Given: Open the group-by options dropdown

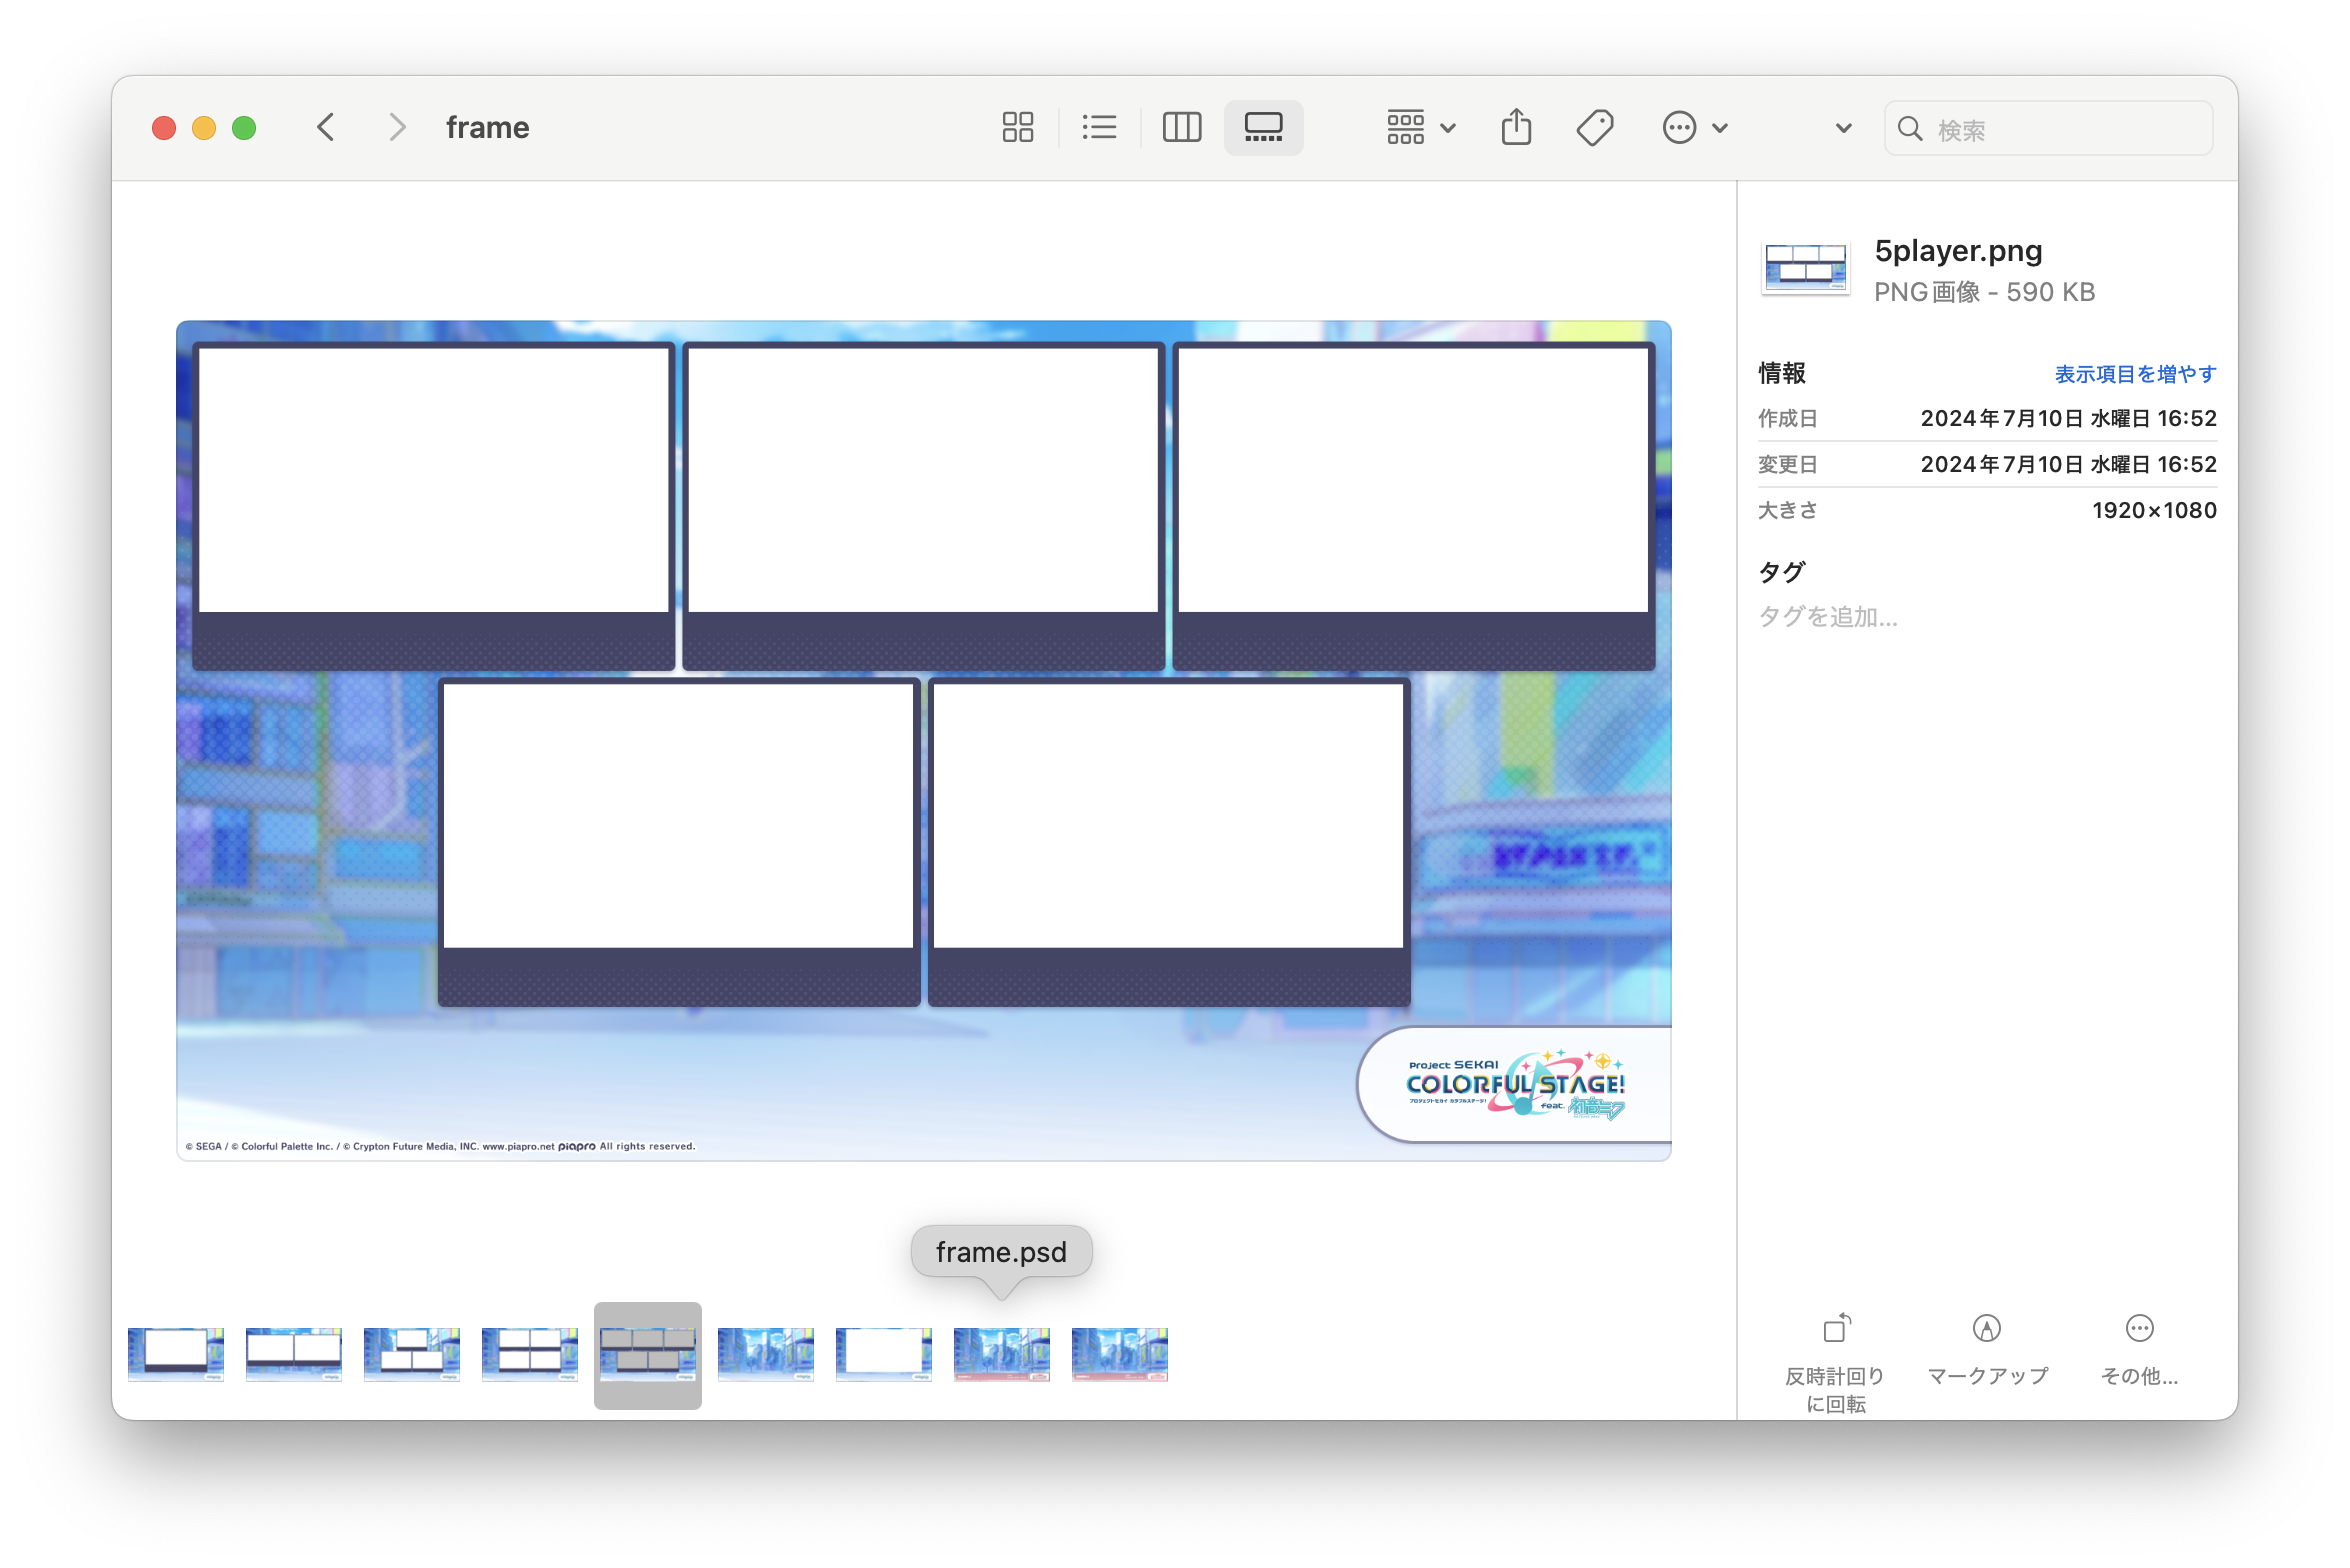Looking at the screenshot, I should 1420,128.
